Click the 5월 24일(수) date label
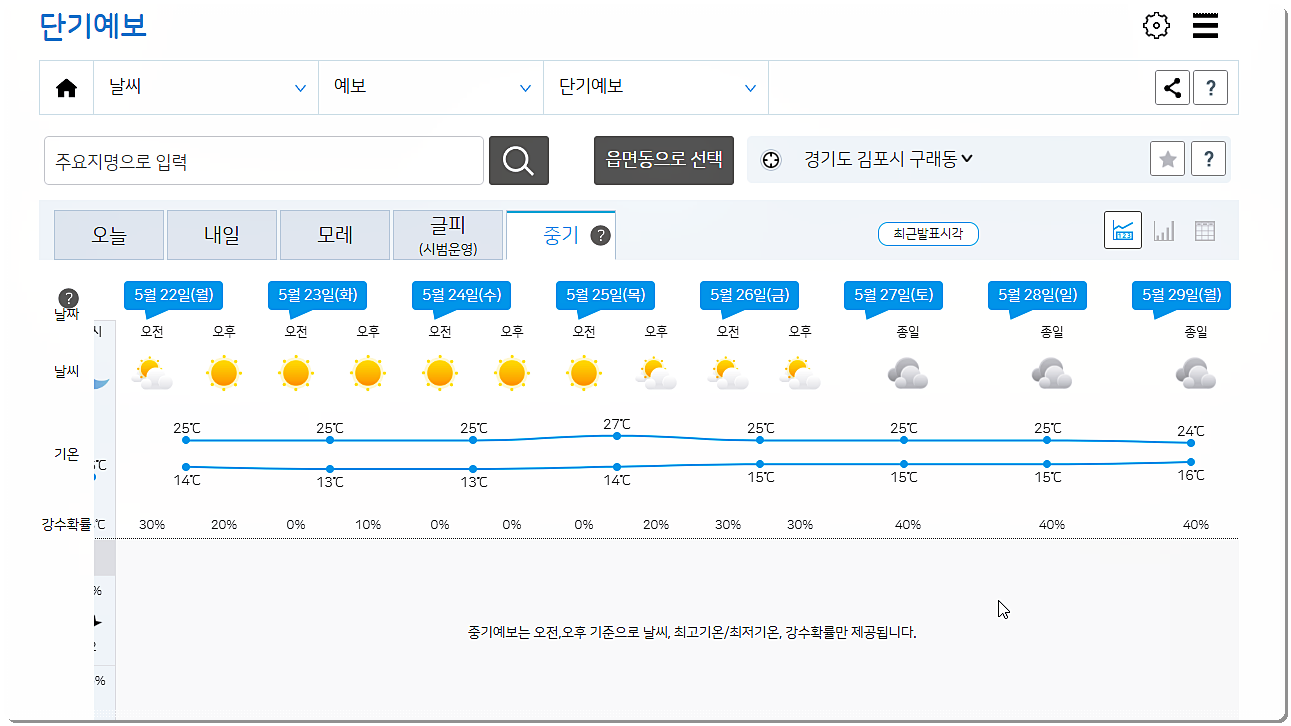1291x726 pixels. (461, 295)
